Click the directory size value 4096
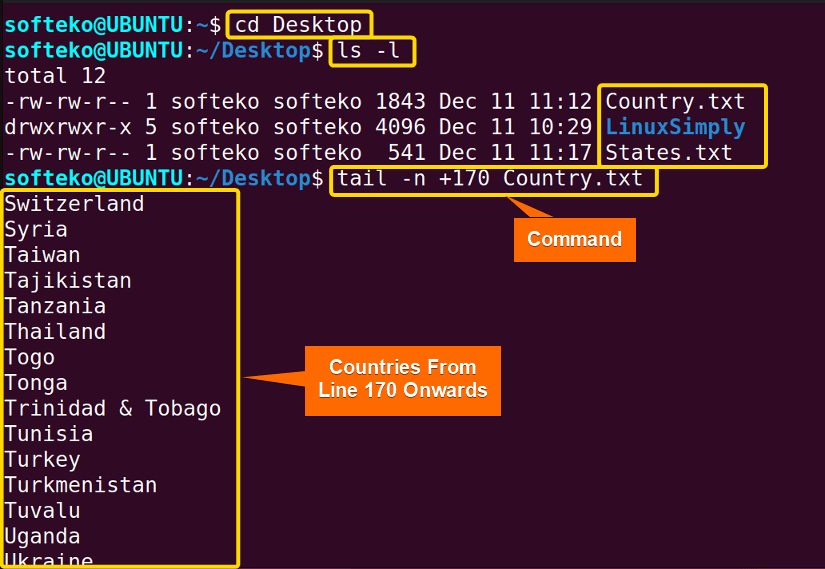 400,127
